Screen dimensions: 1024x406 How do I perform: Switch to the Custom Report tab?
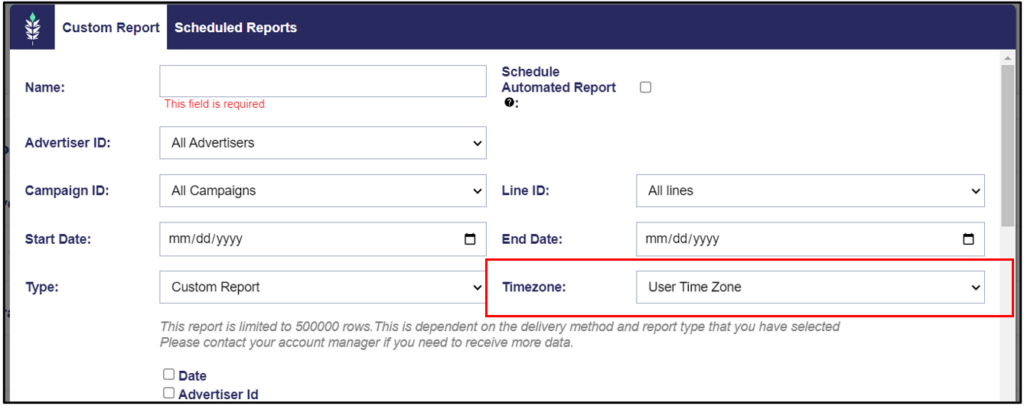(x=111, y=27)
